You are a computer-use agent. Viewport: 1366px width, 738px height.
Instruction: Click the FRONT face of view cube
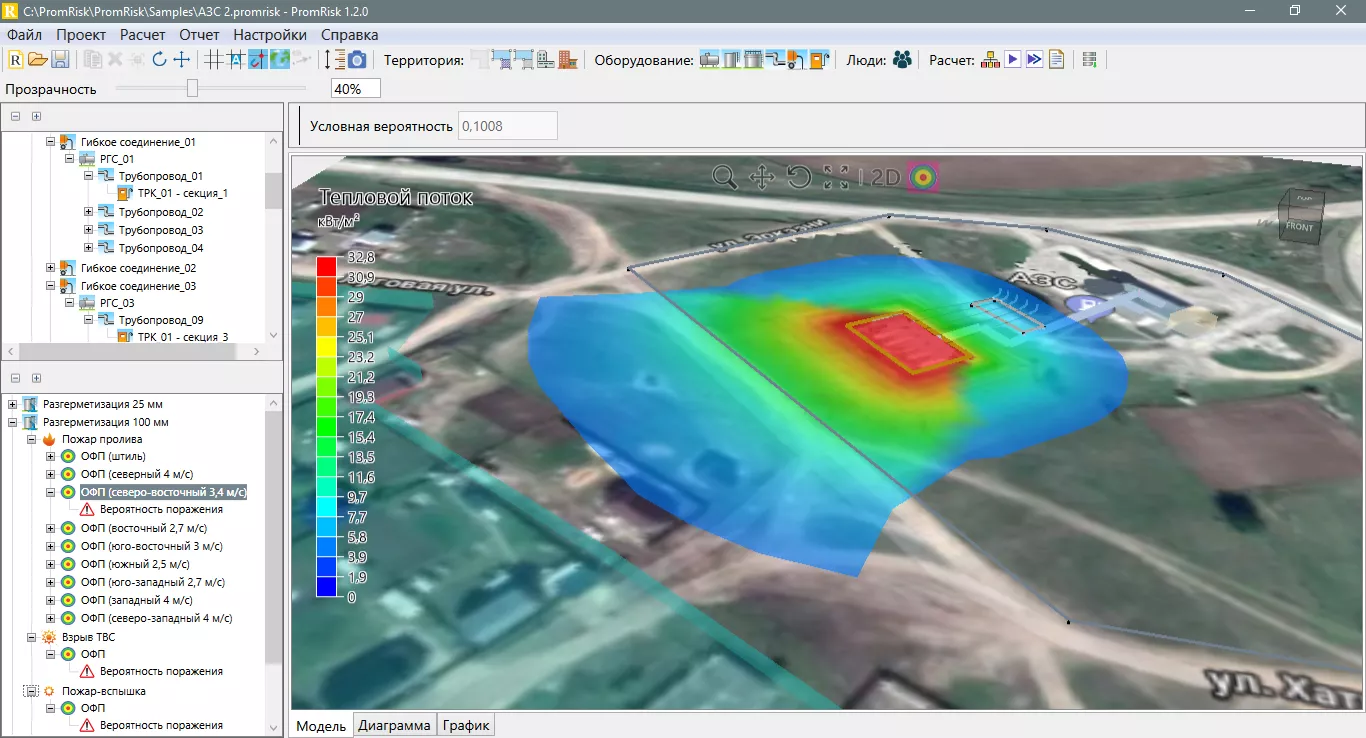[x=1299, y=226]
